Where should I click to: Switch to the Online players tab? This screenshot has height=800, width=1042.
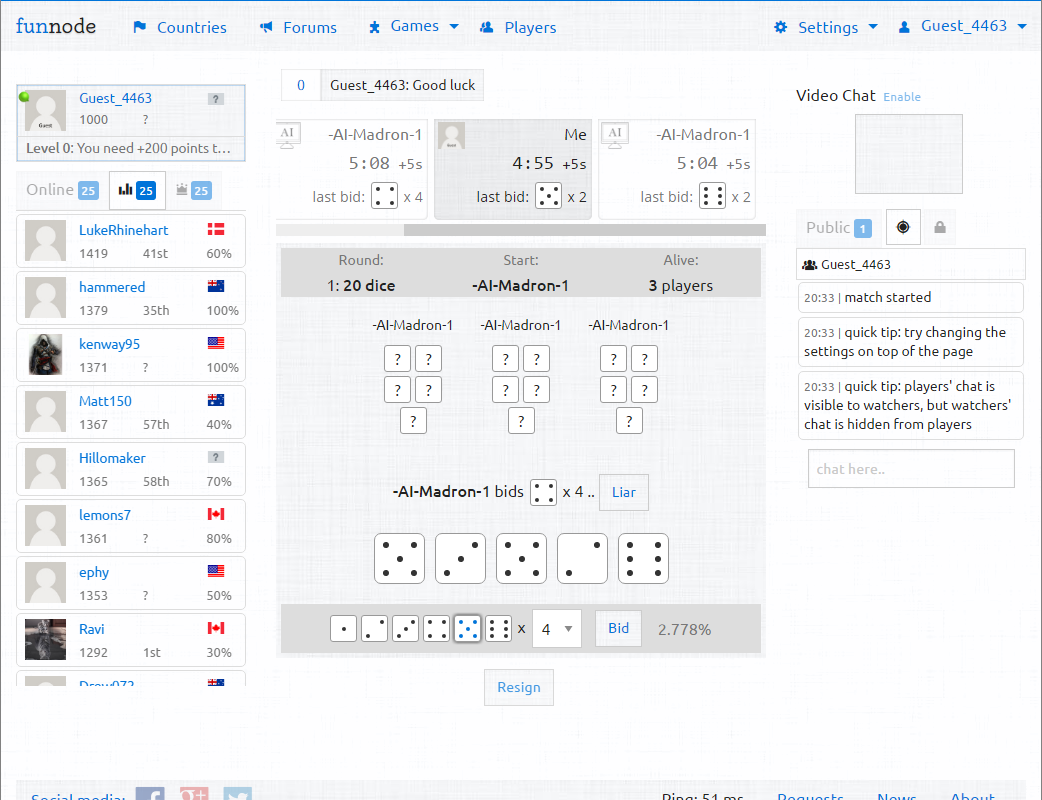[62, 190]
